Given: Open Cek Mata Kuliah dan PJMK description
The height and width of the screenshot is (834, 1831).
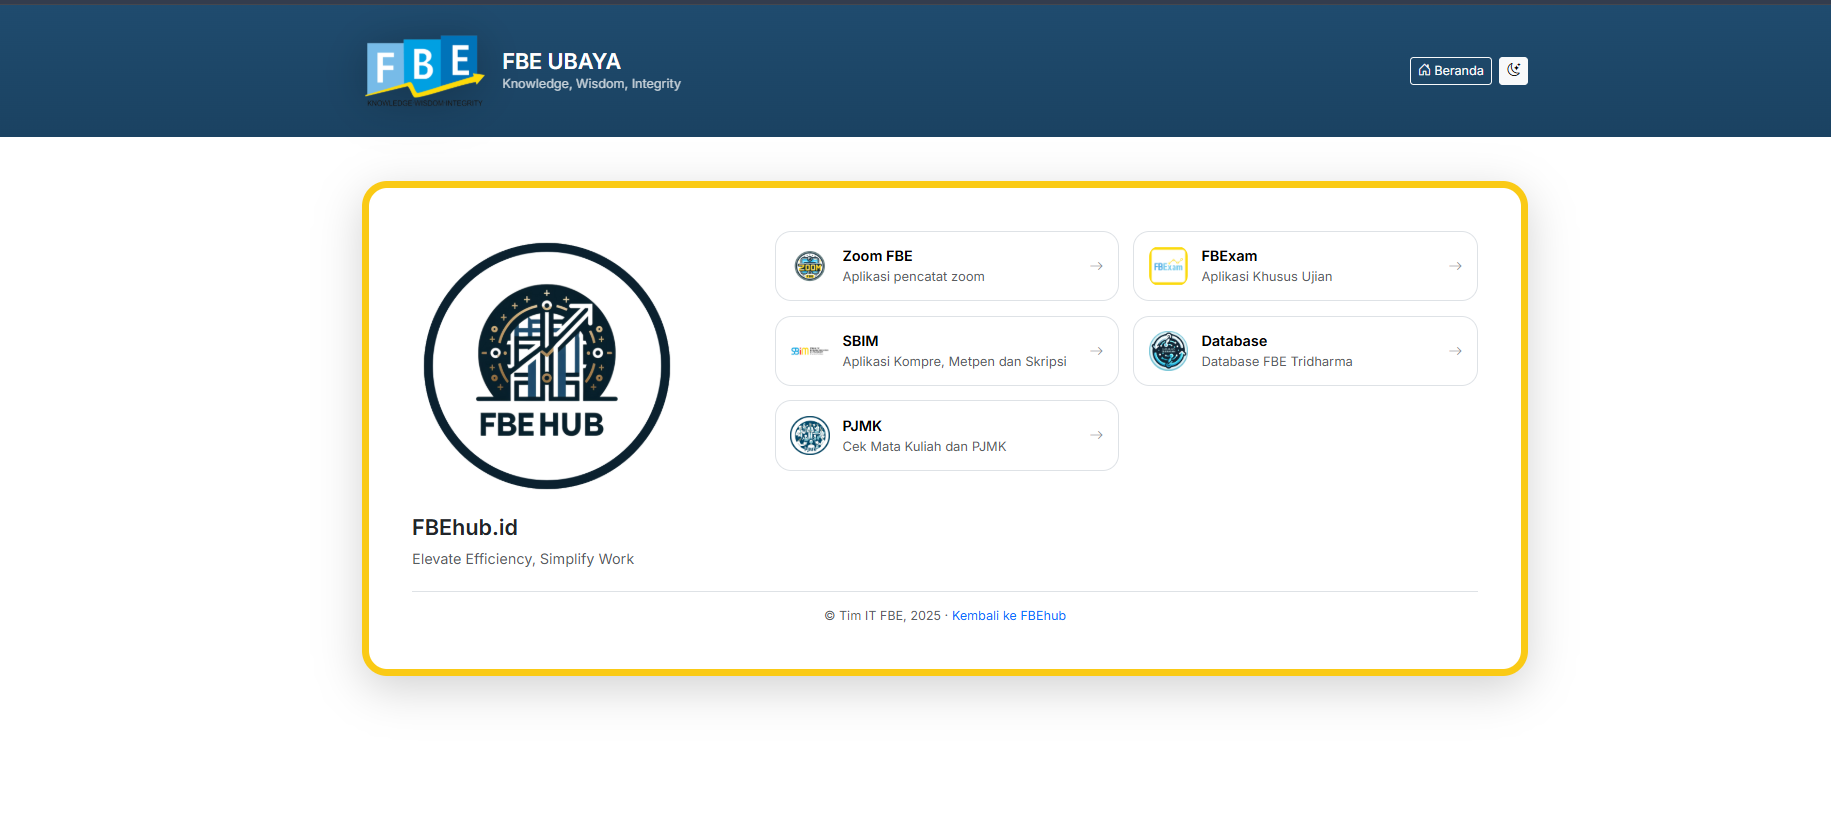Looking at the screenshot, I should tap(924, 447).
